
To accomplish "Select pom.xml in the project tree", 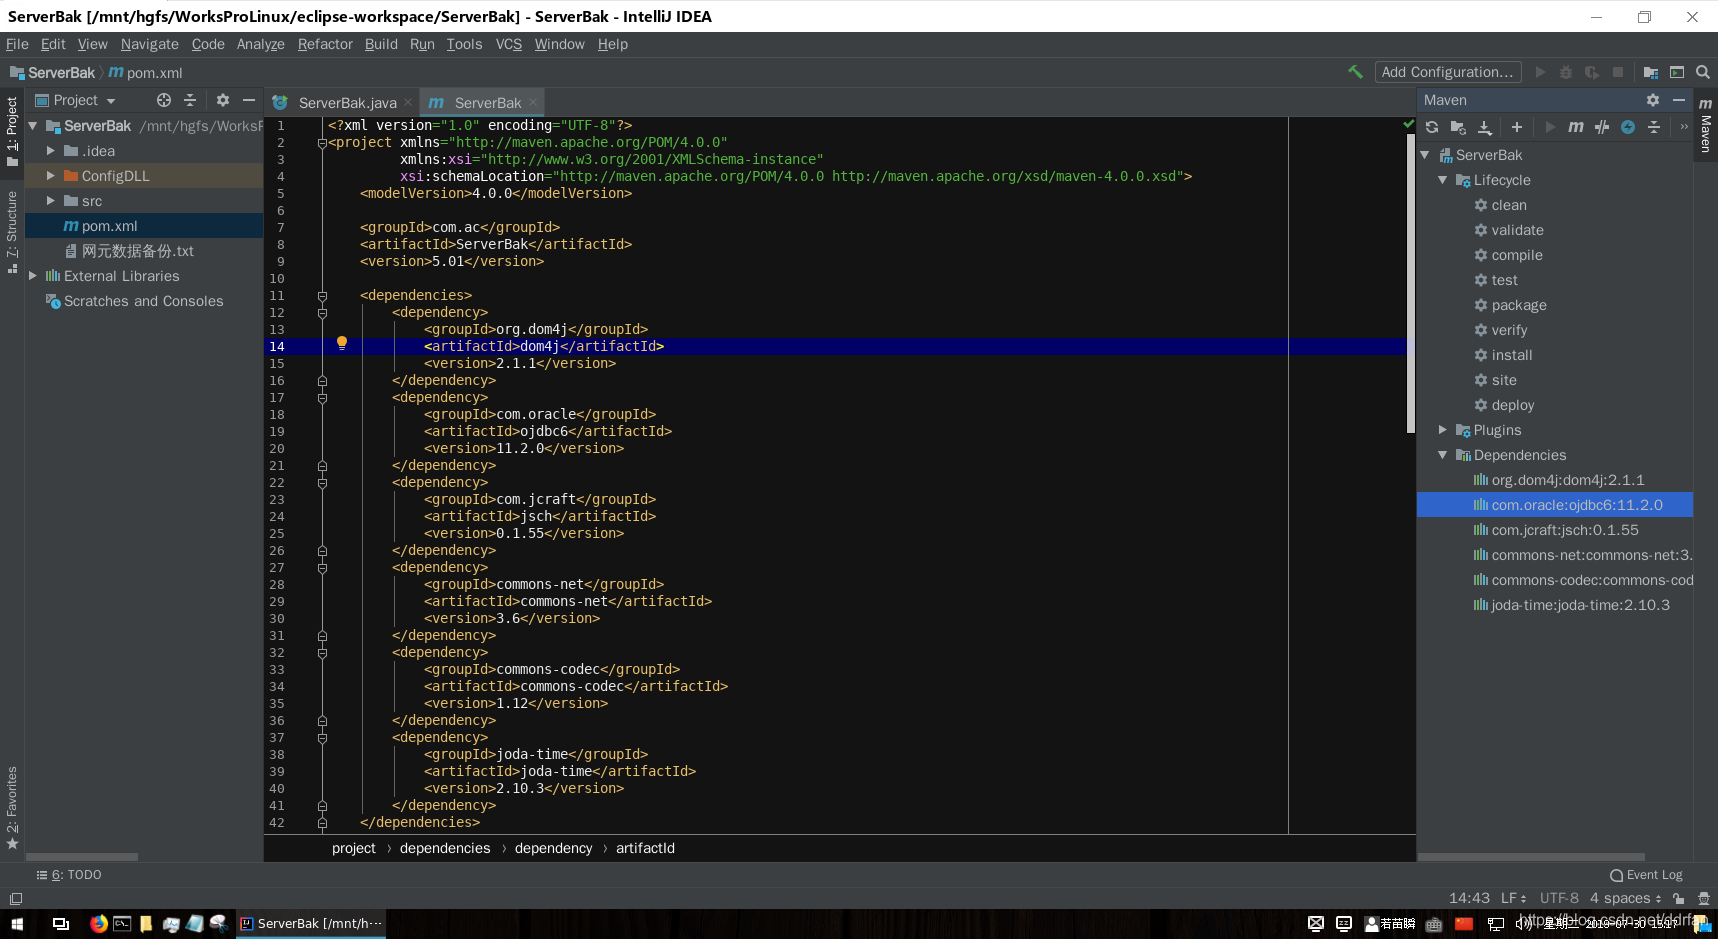I will coord(144,226).
